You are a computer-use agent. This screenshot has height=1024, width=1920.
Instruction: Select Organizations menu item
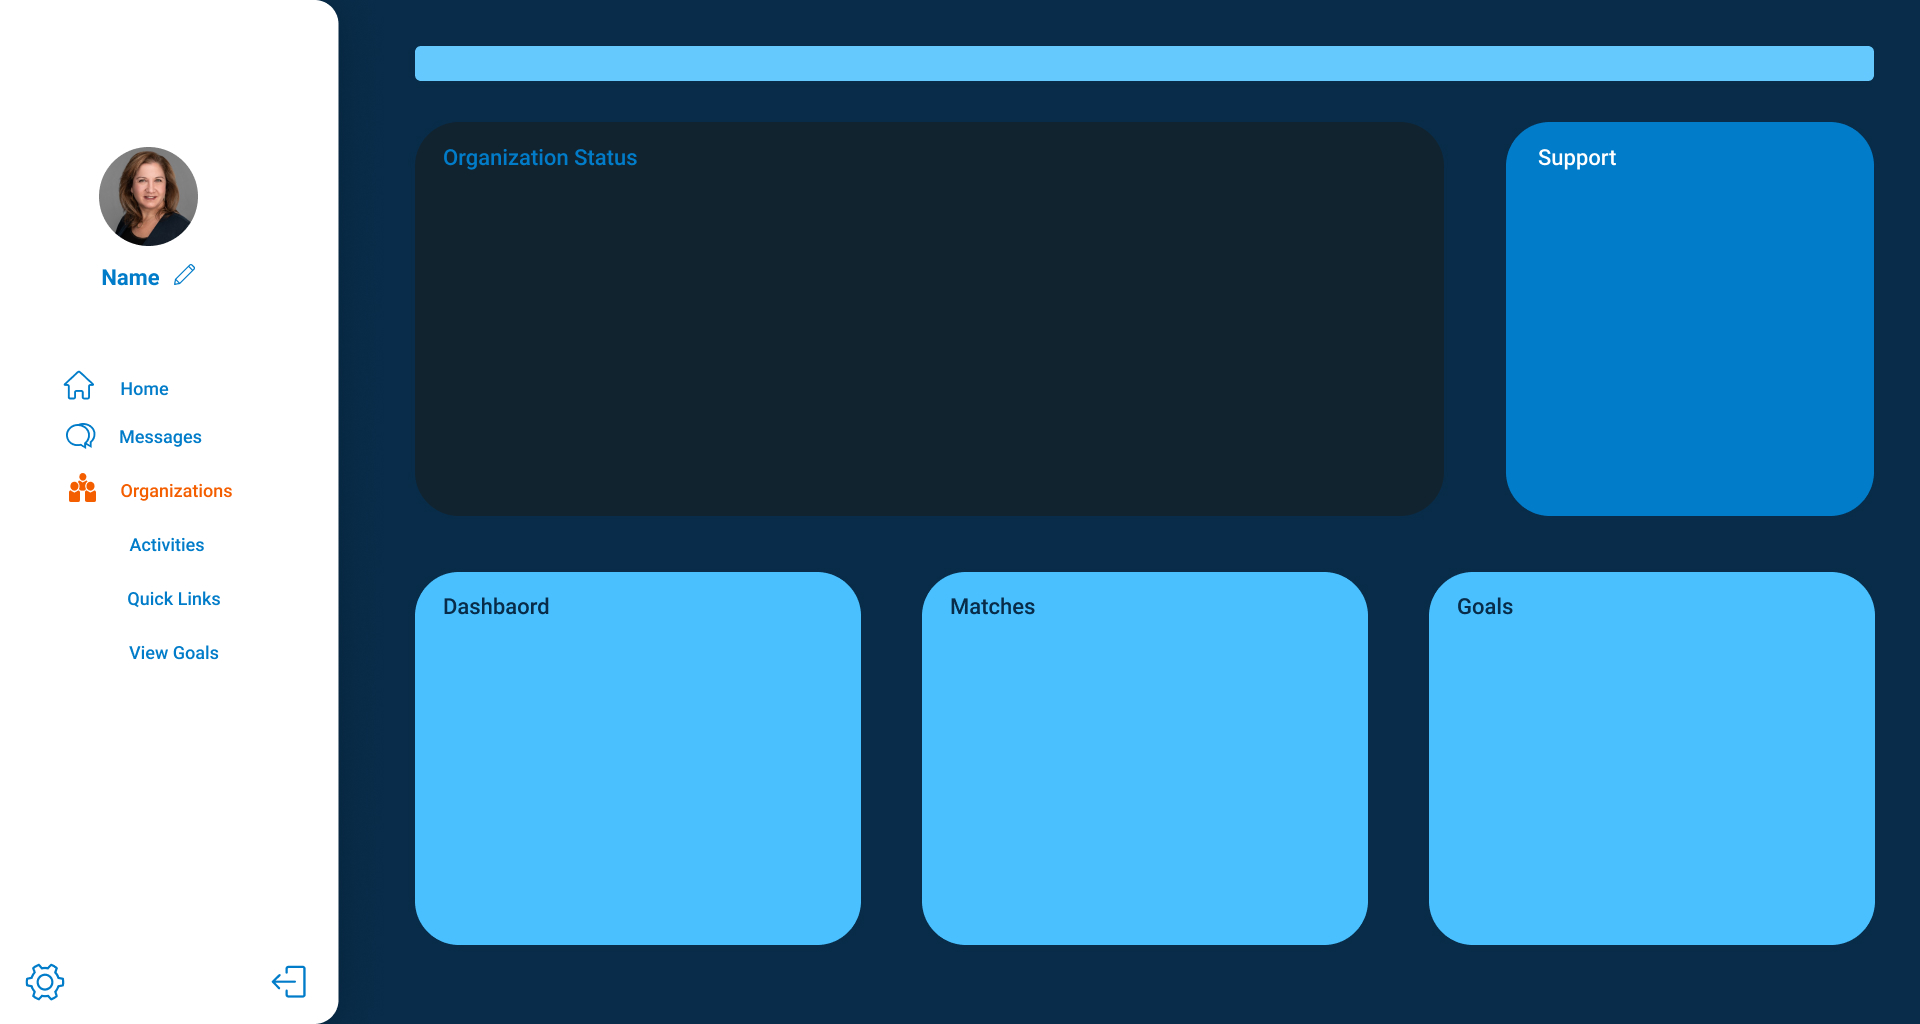click(176, 491)
